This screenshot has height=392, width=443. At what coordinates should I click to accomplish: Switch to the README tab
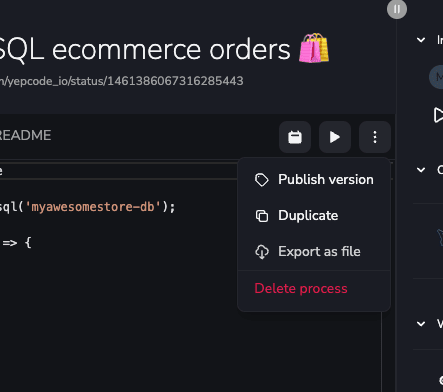[25, 135]
